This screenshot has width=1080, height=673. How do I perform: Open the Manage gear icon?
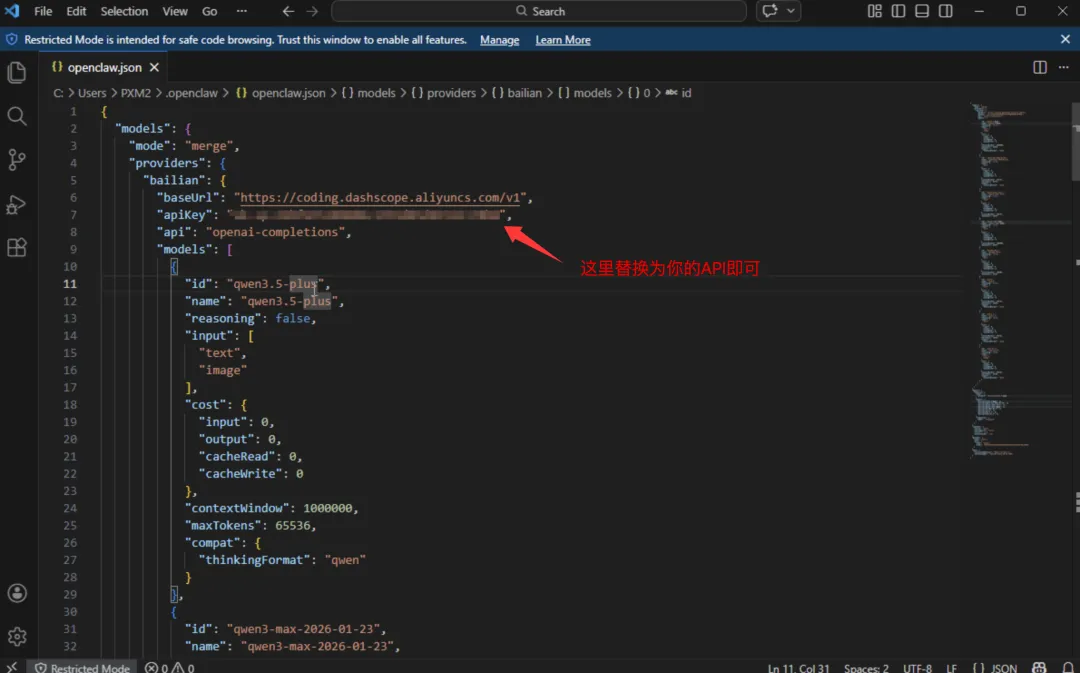point(17,636)
